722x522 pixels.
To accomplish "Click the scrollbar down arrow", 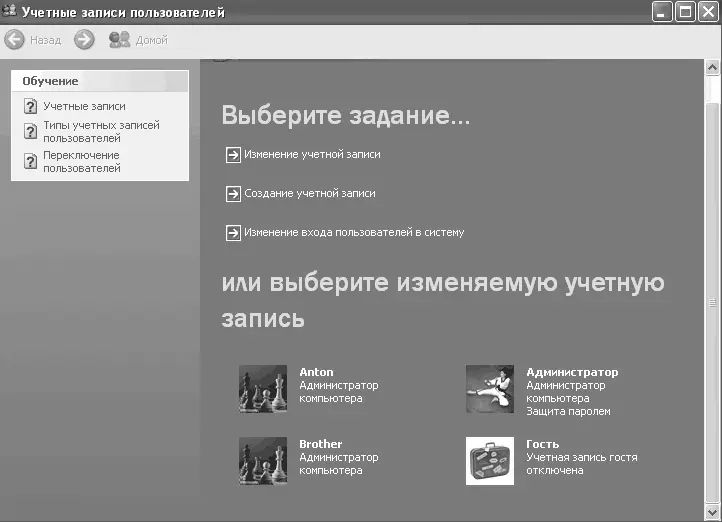I will 712,512.
